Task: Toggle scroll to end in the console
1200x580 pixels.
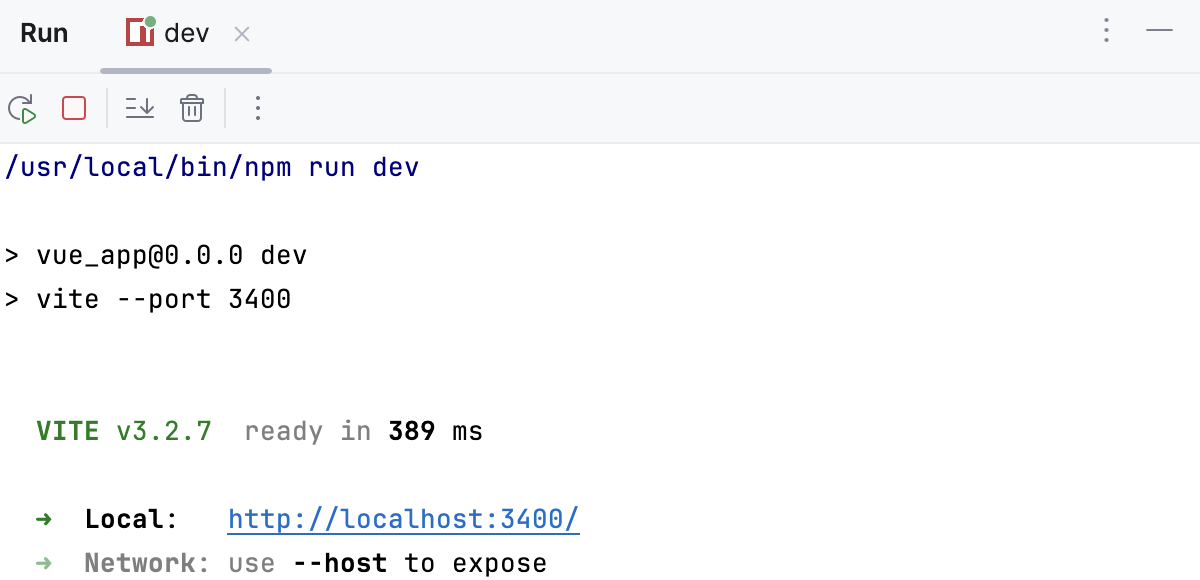Action: pyautogui.click(x=139, y=108)
